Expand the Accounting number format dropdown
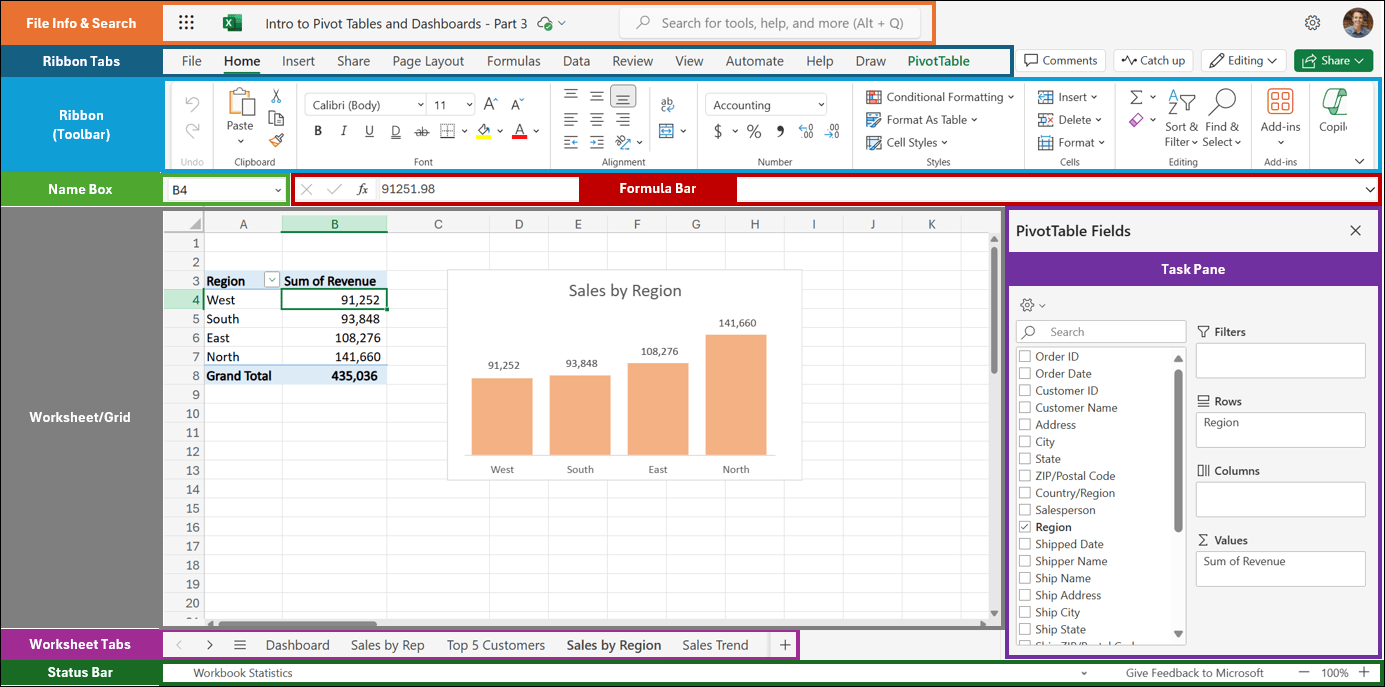This screenshot has height=687, width=1385. (x=821, y=105)
